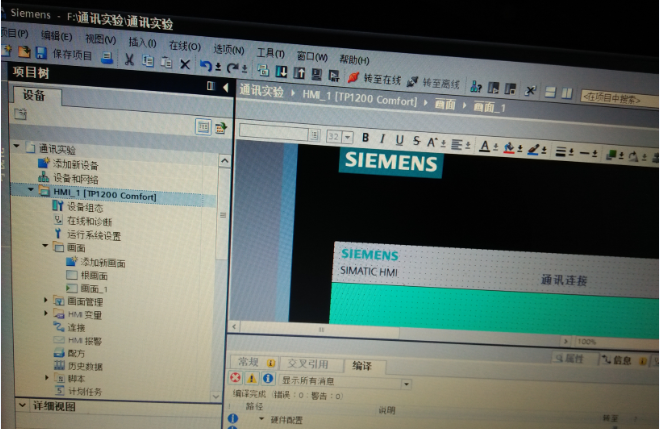Click the Undo arrow icon
This screenshot has height=429, width=660.
[x=205, y=66]
